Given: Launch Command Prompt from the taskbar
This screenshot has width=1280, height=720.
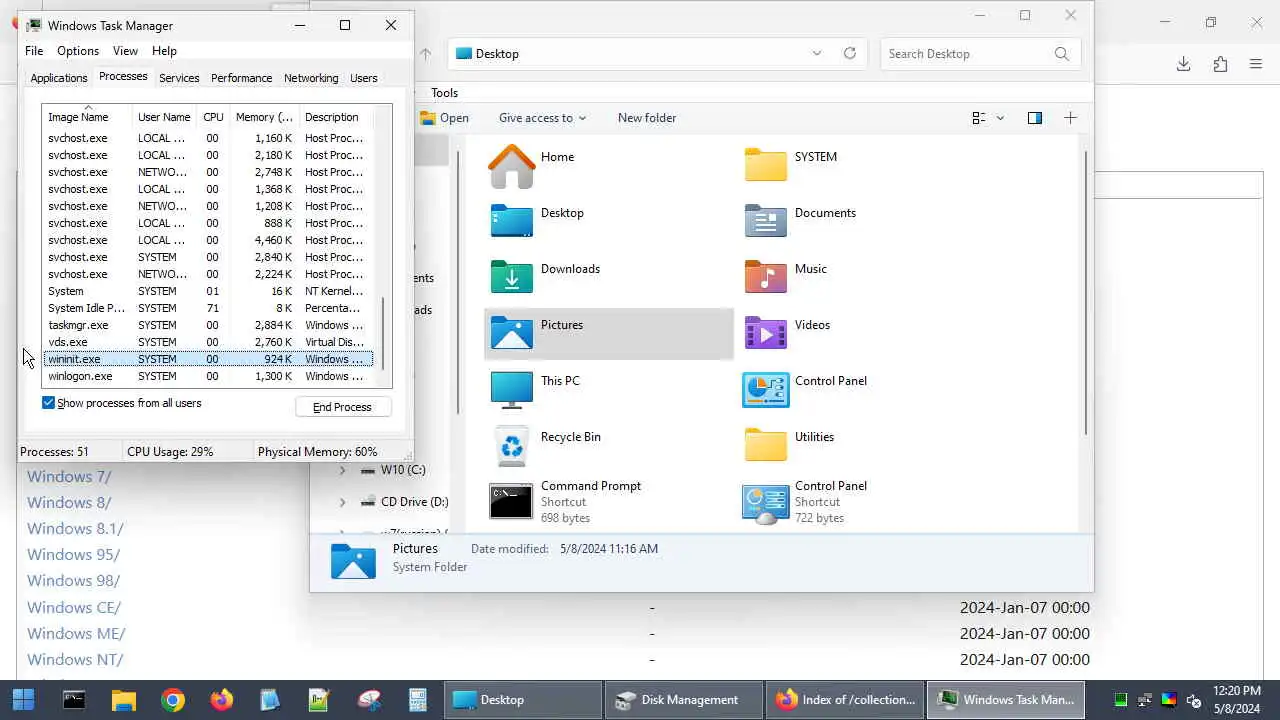Looking at the screenshot, I should tap(74, 700).
